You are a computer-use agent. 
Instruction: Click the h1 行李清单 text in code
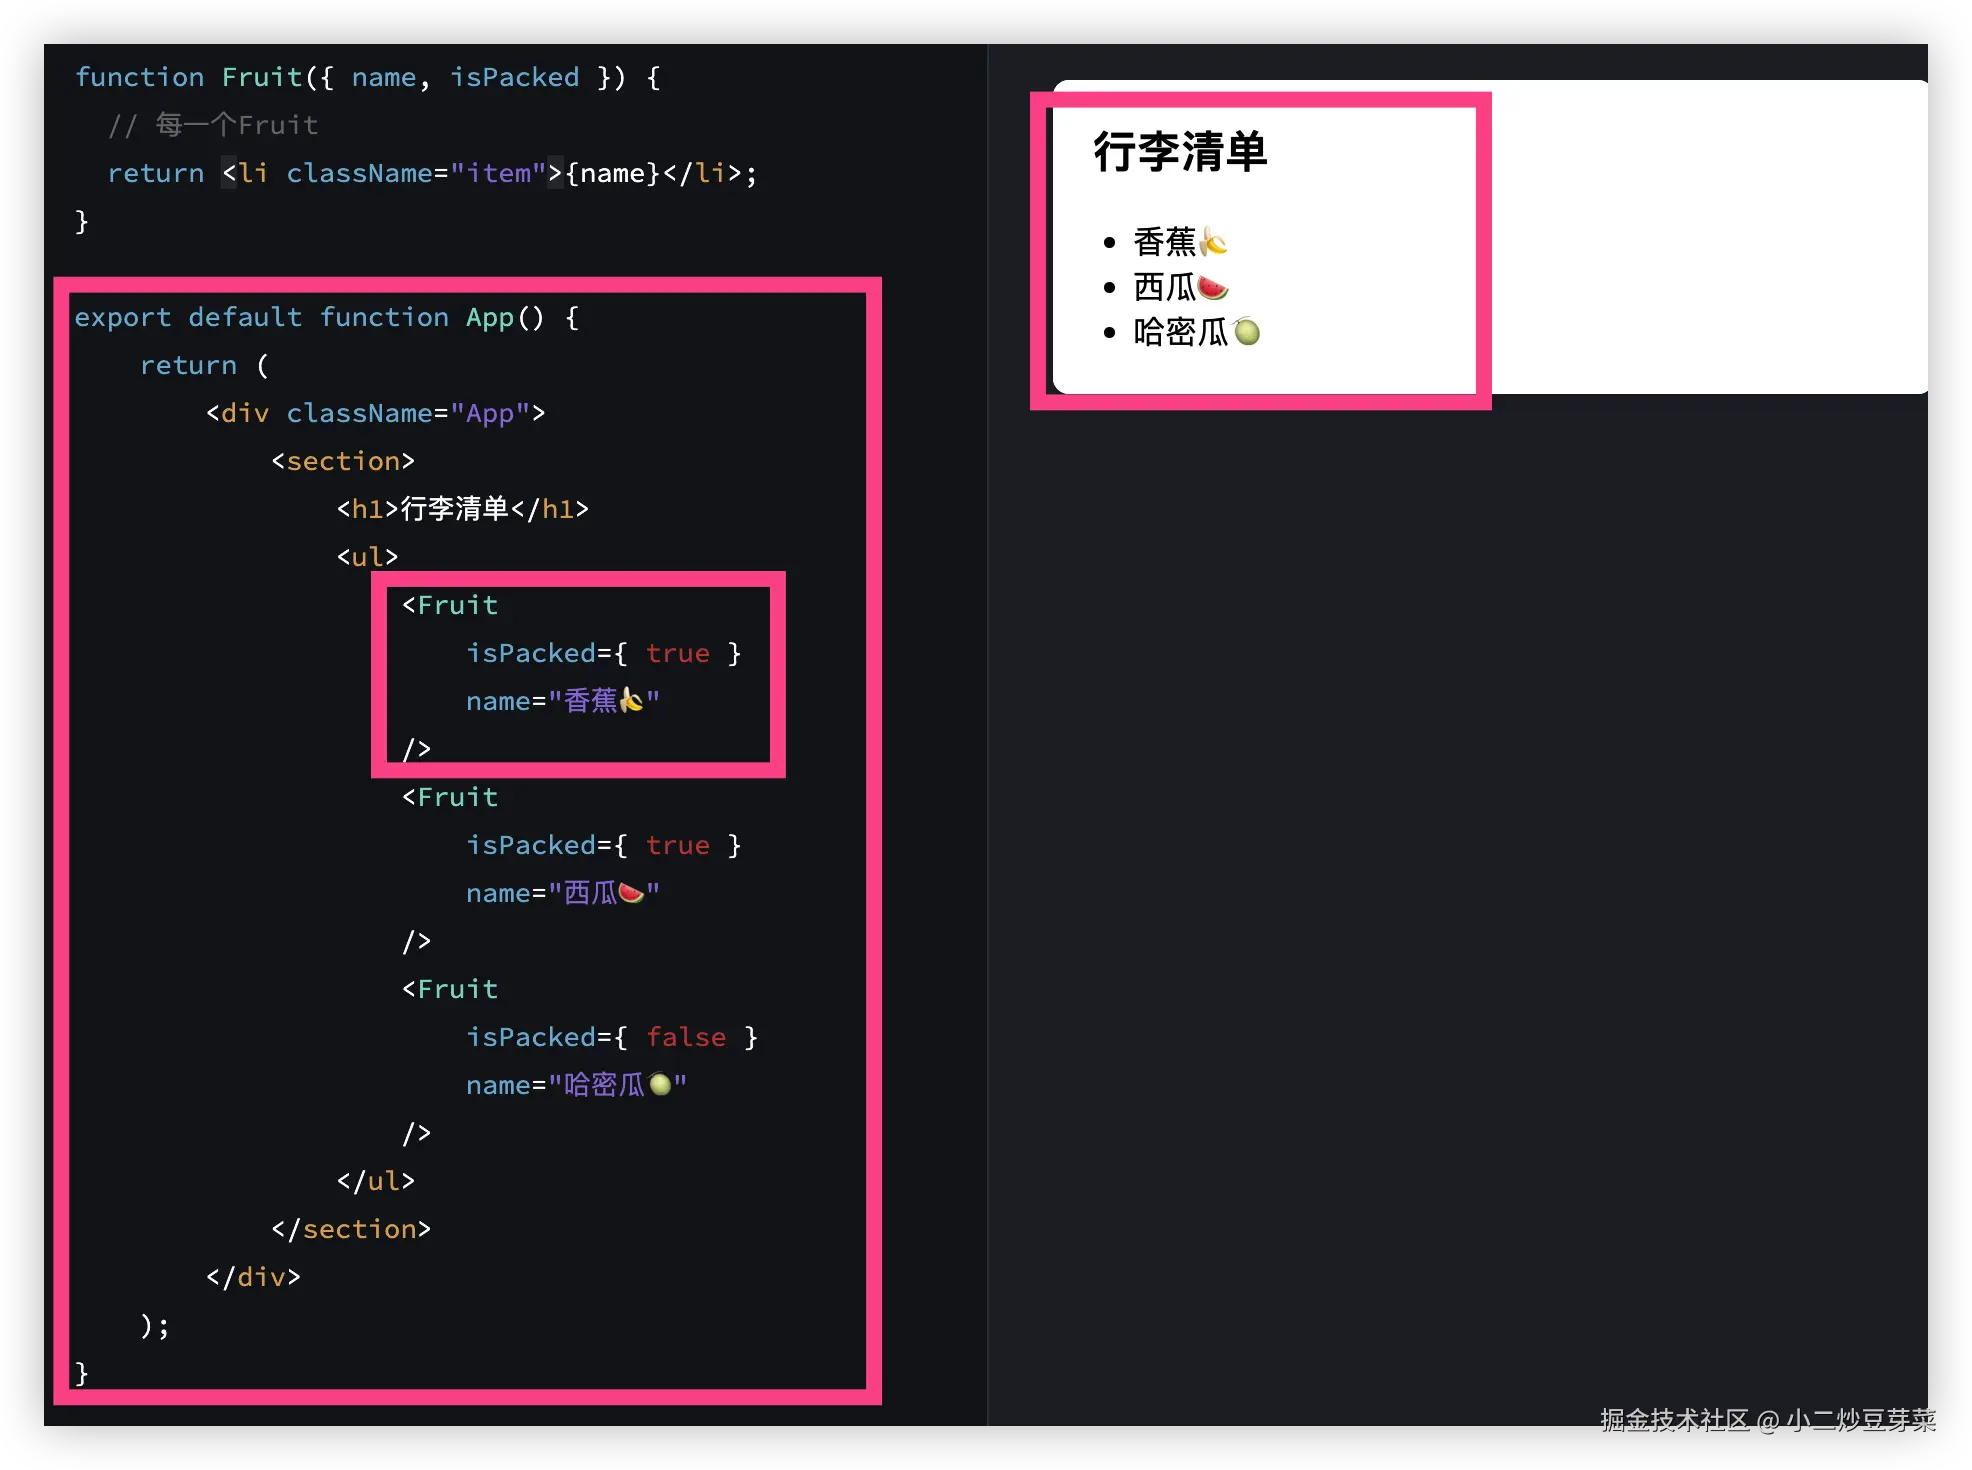(455, 509)
